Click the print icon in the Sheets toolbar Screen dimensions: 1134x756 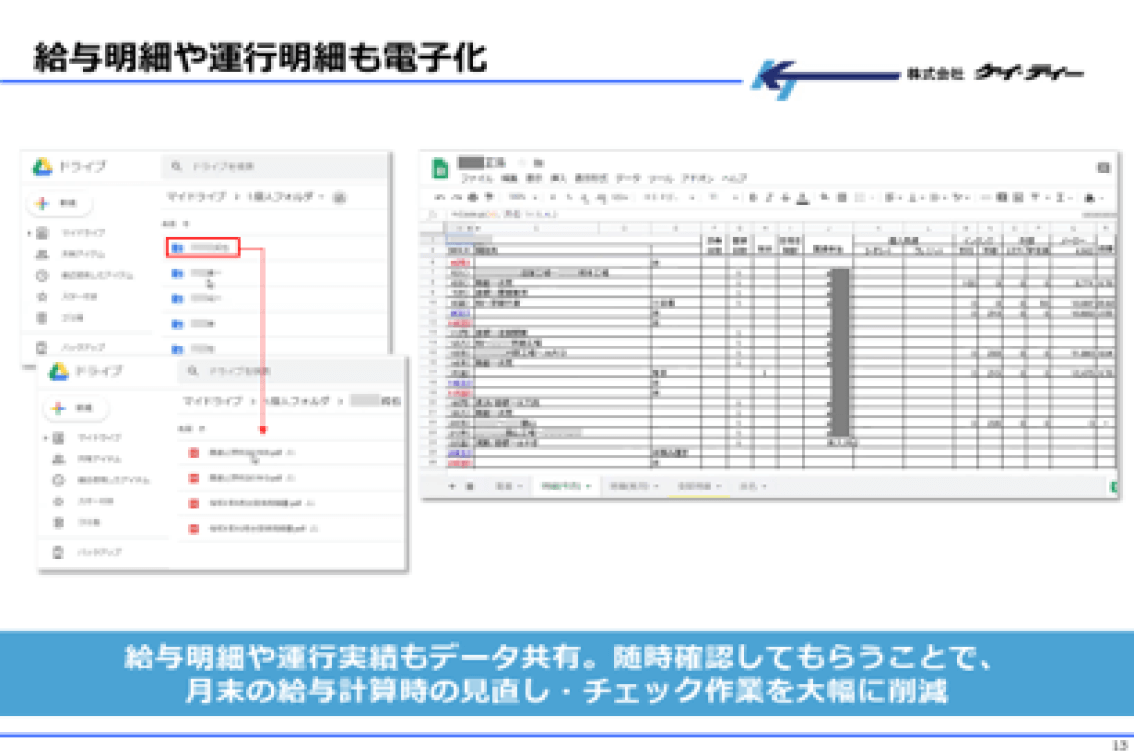470,197
